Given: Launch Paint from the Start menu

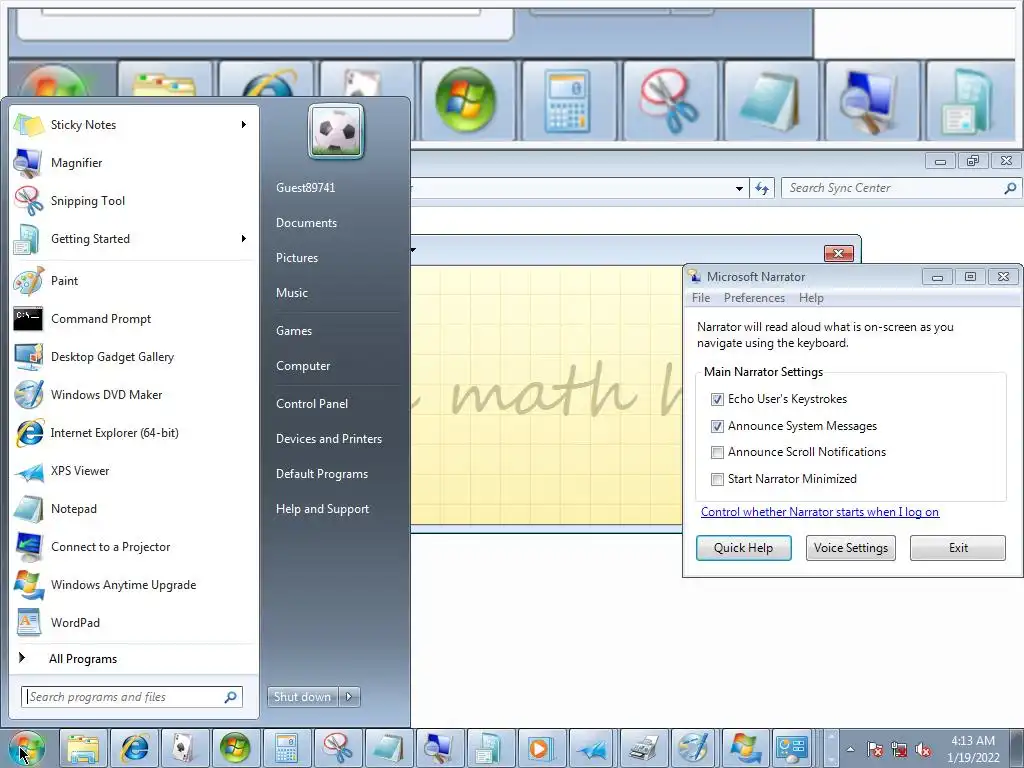Looking at the screenshot, I should (x=133, y=281).
